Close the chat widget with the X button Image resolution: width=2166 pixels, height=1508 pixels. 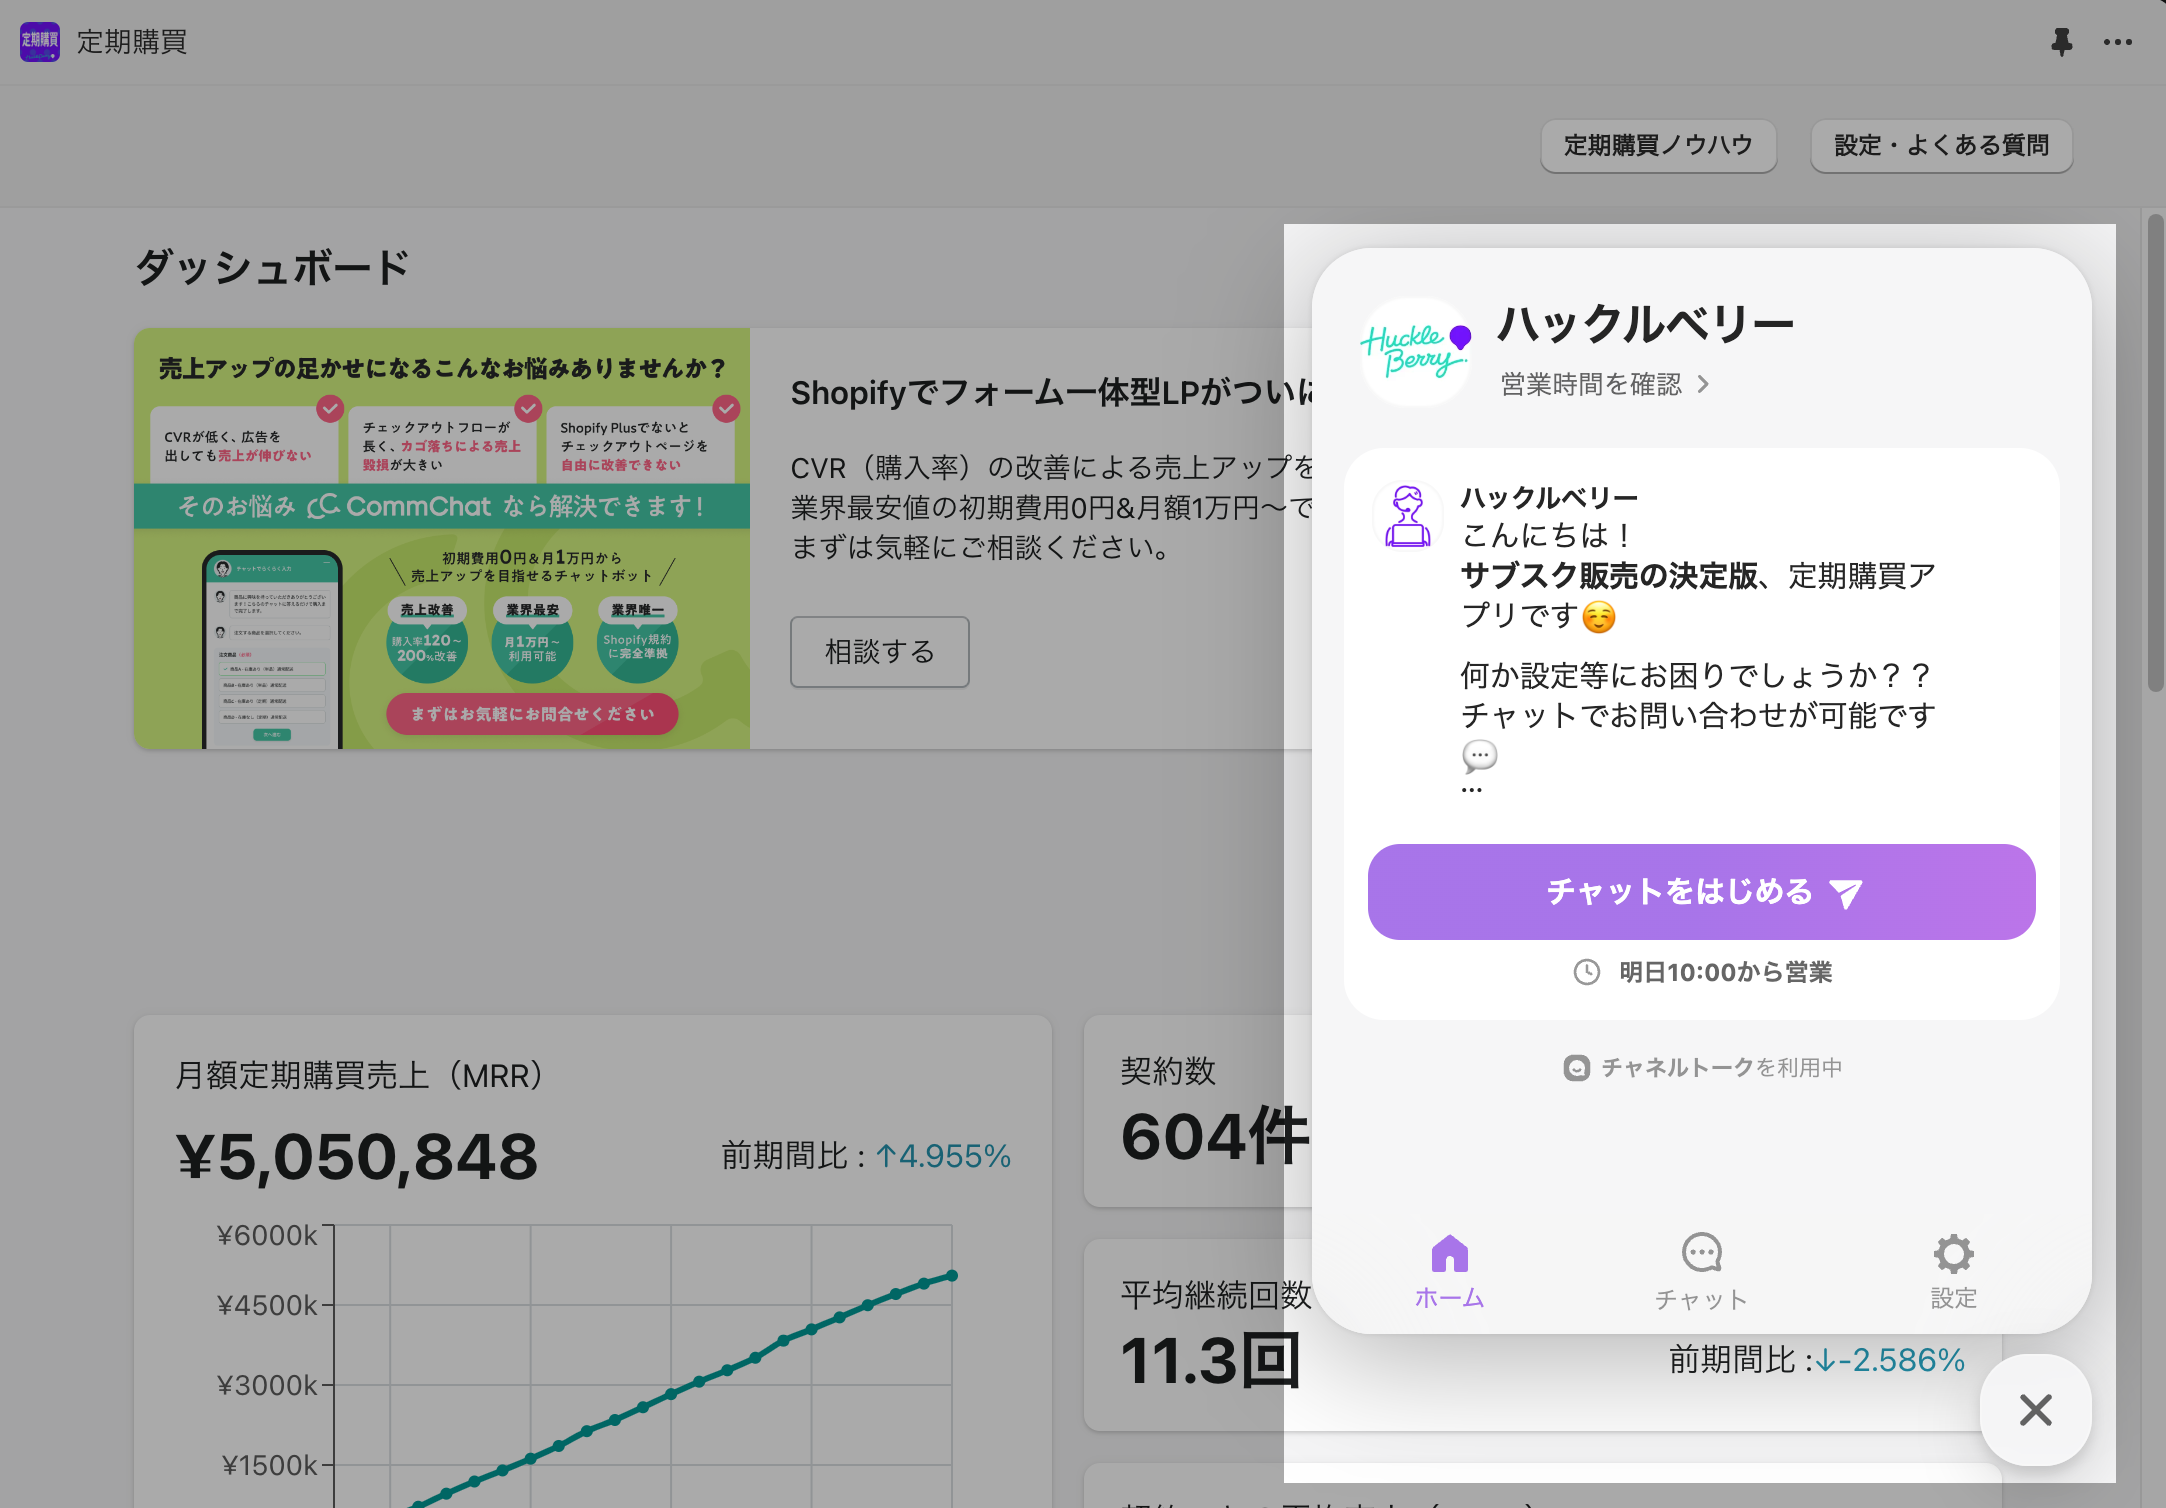click(x=2035, y=1410)
